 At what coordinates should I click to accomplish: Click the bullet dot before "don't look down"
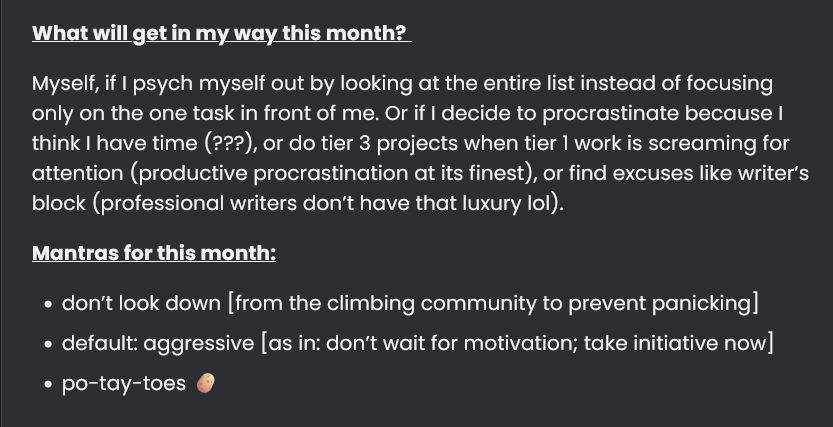click(49, 304)
